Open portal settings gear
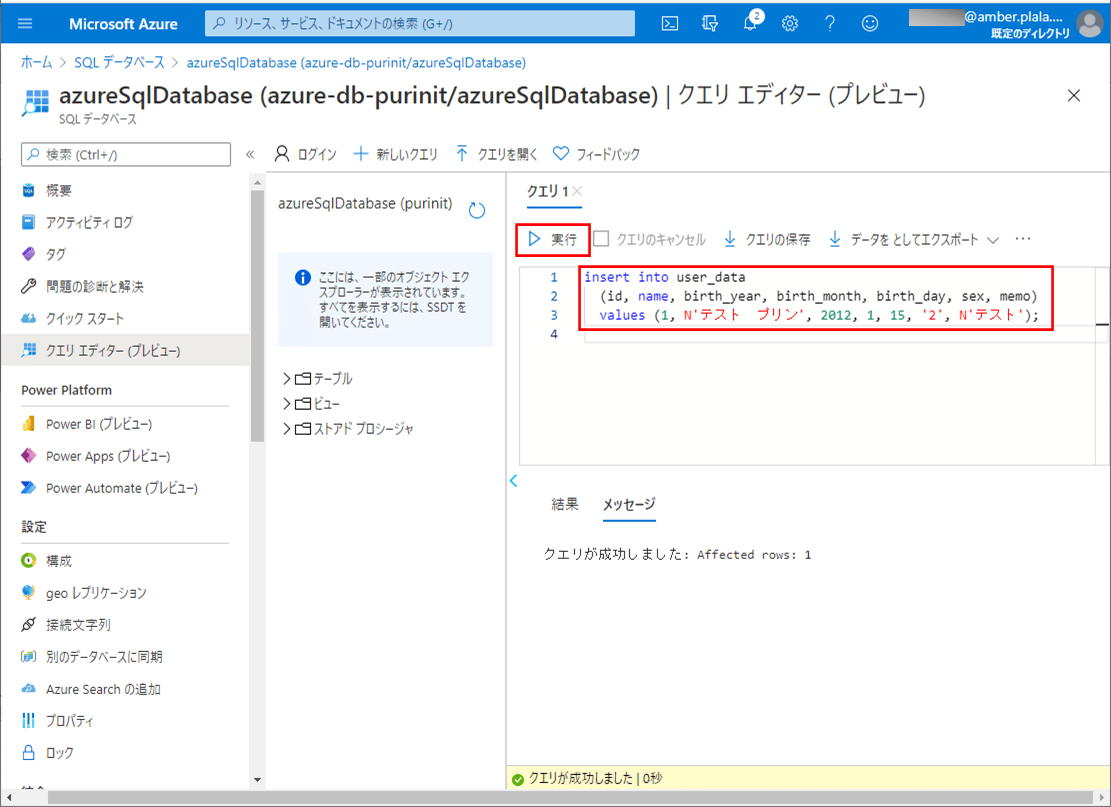Image resolution: width=1111 pixels, height=807 pixels. click(790, 23)
